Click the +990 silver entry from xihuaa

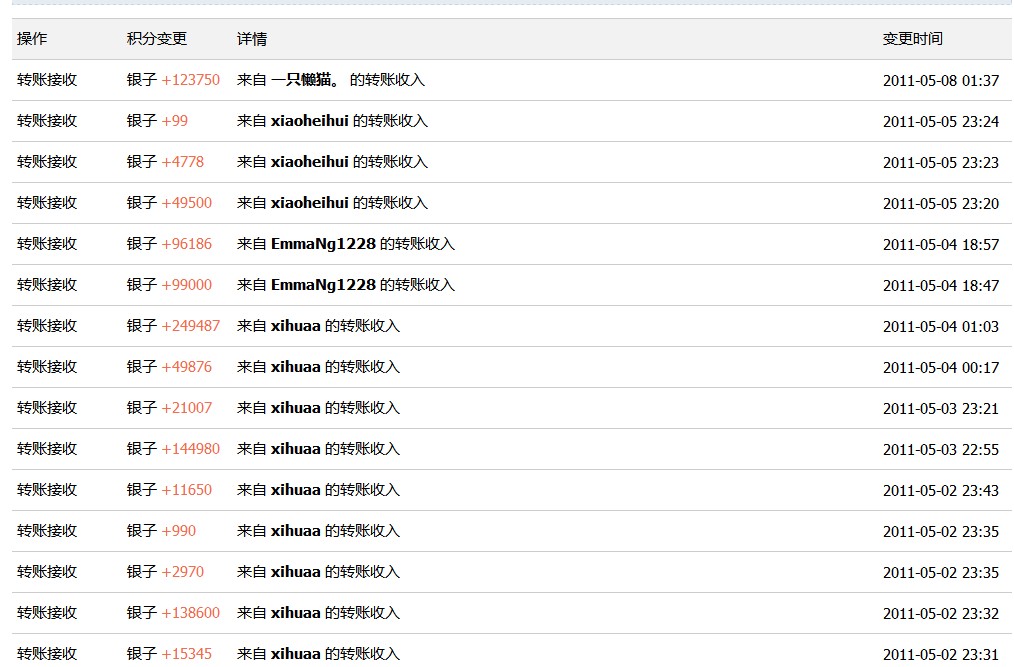tap(180, 530)
